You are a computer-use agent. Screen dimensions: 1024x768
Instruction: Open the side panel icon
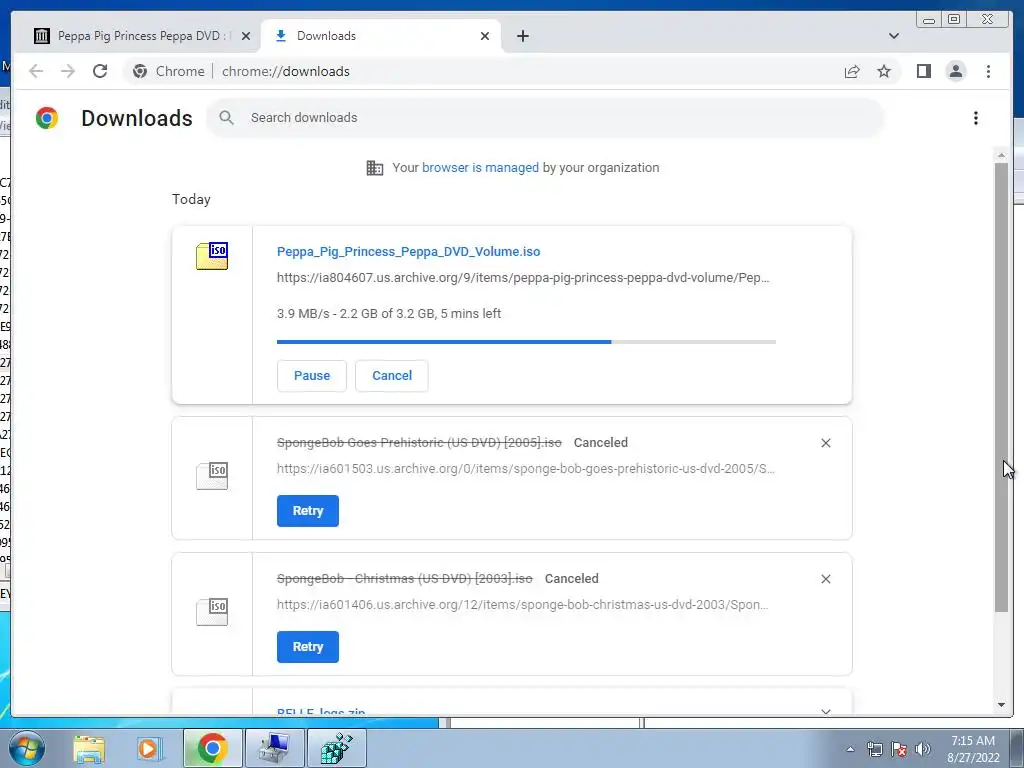[x=923, y=71]
